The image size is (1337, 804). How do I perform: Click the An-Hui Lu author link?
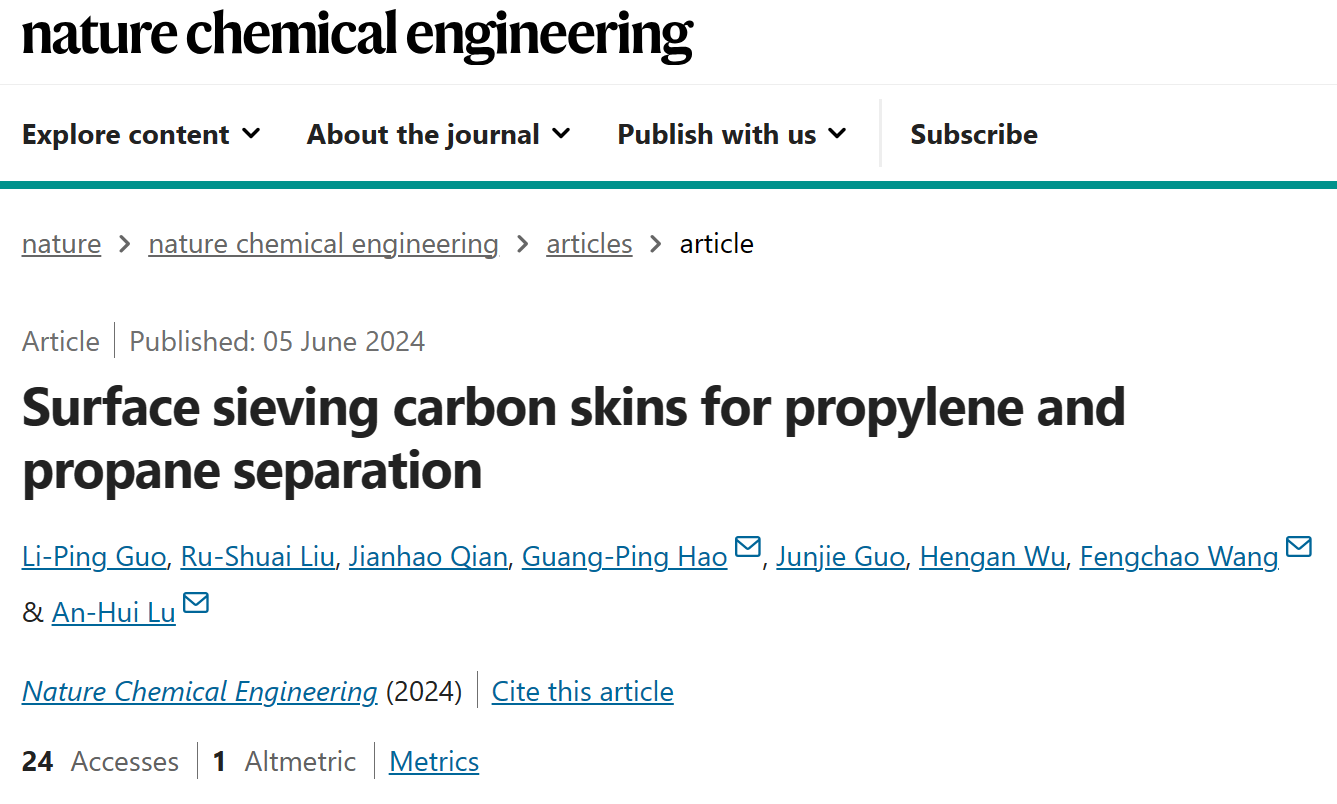point(114,612)
